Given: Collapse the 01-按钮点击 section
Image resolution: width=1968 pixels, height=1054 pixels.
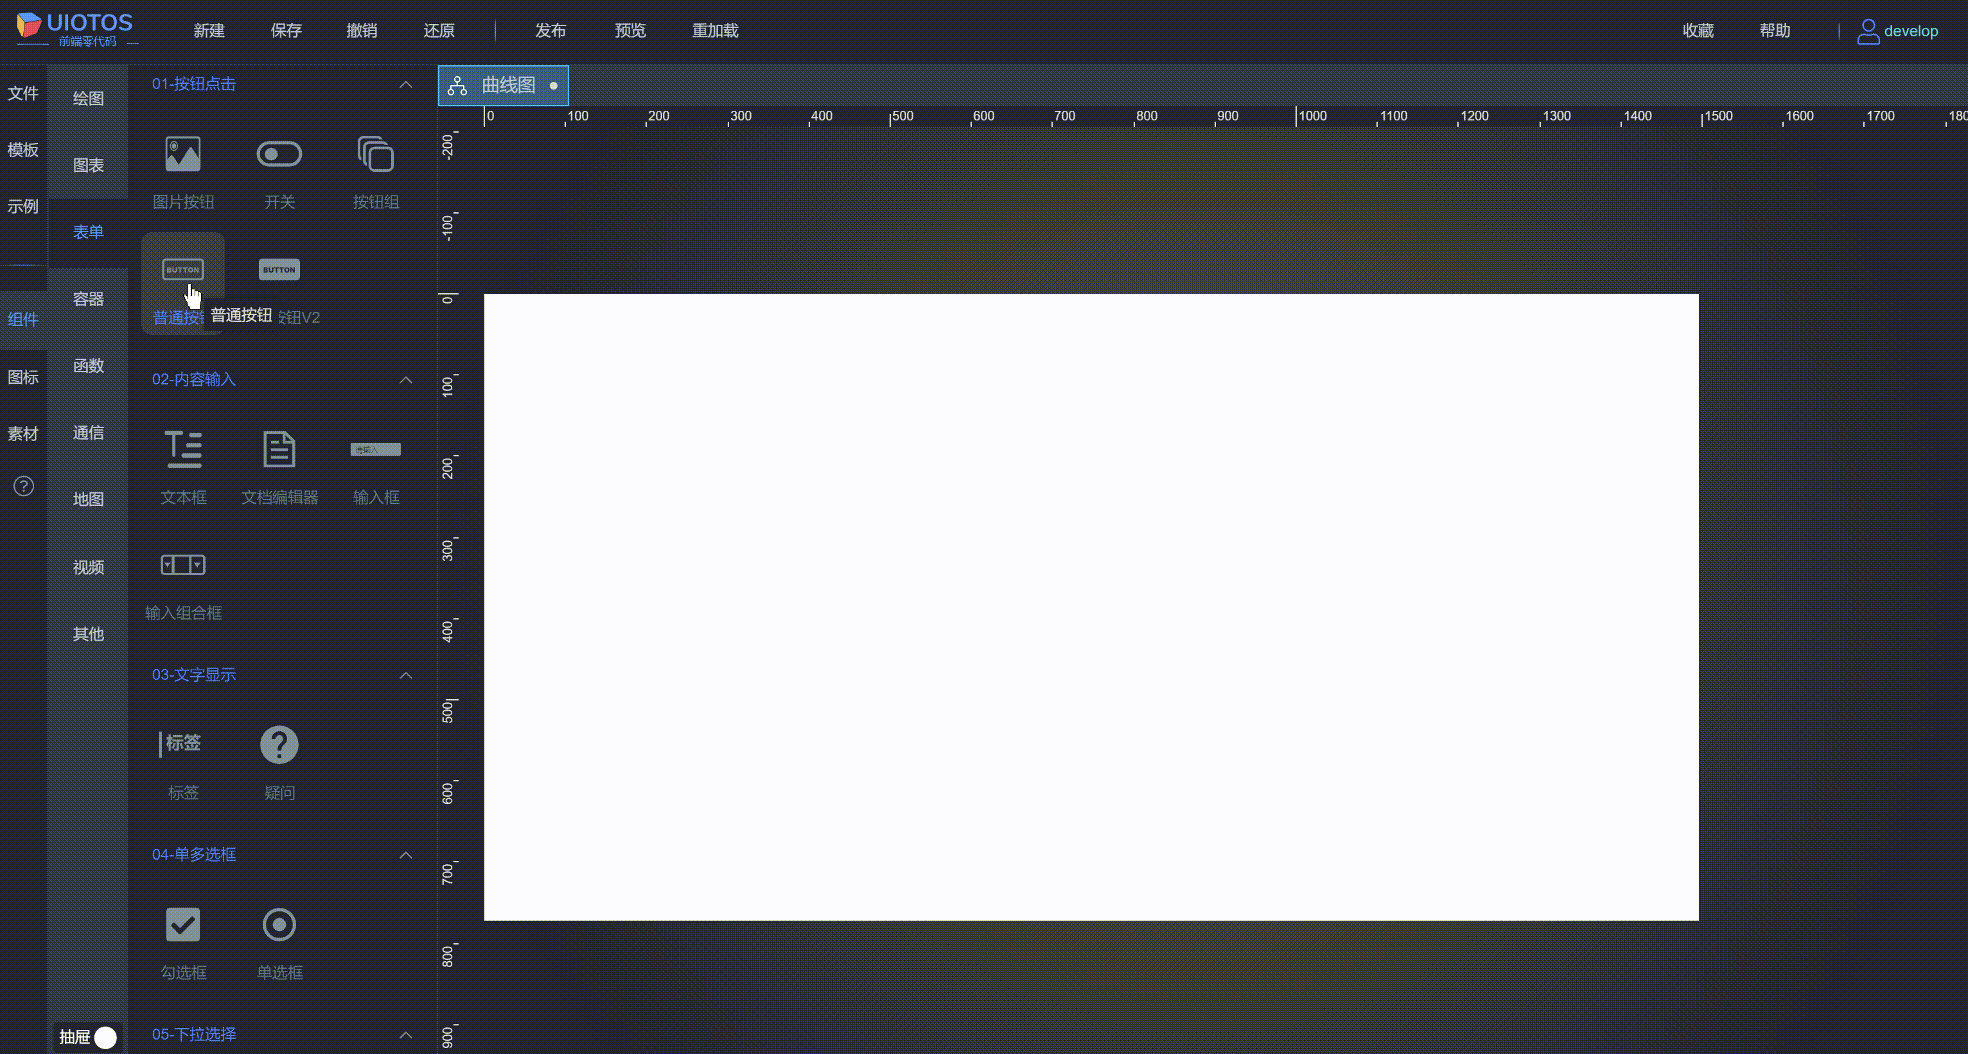Looking at the screenshot, I should 406,84.
